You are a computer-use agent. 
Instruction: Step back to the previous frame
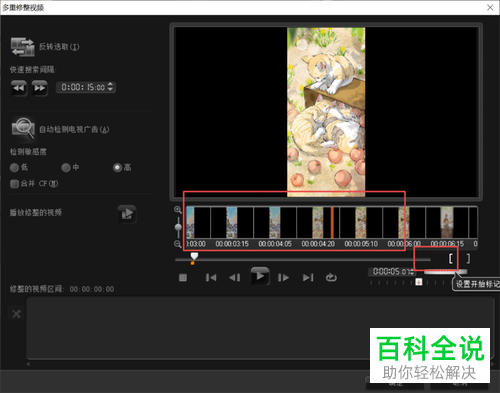(235, 278)
